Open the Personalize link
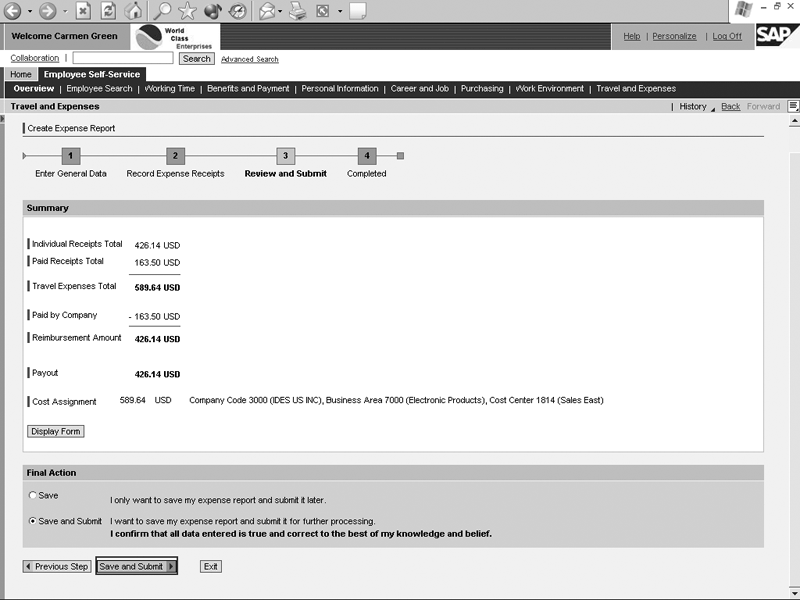 [674, 36]
